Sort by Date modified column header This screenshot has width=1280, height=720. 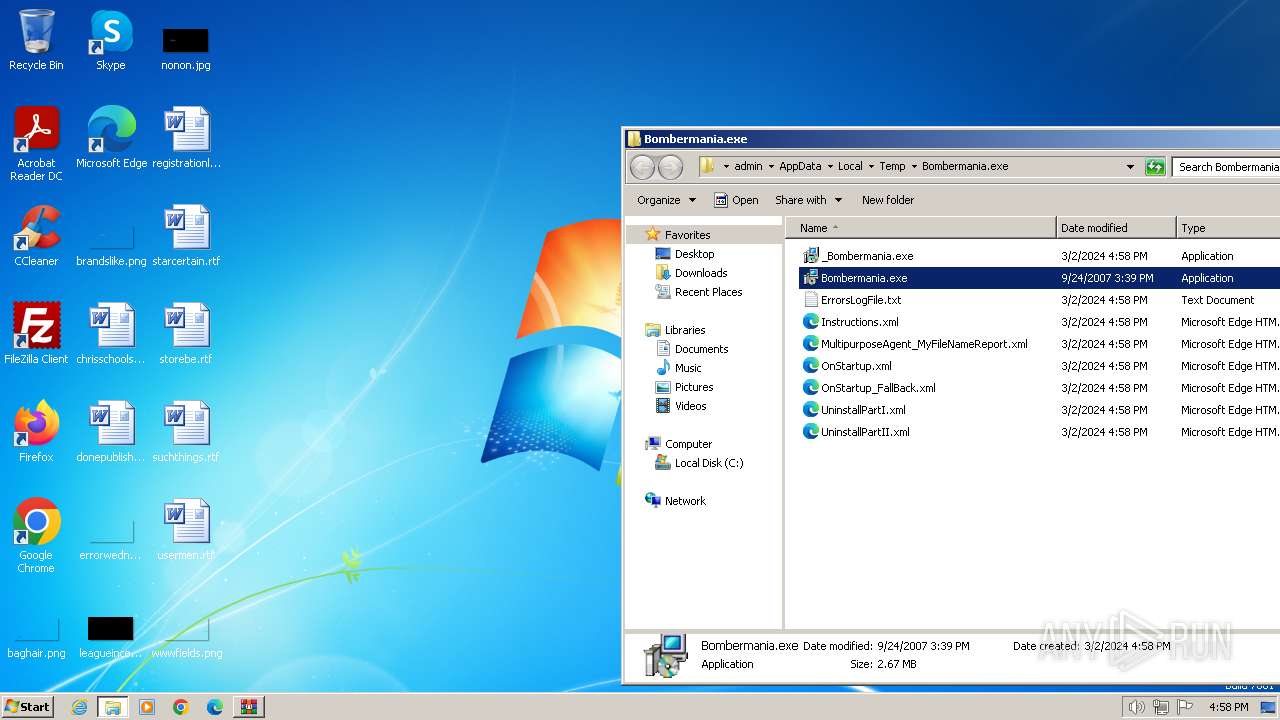click(x=1116, y=228)
